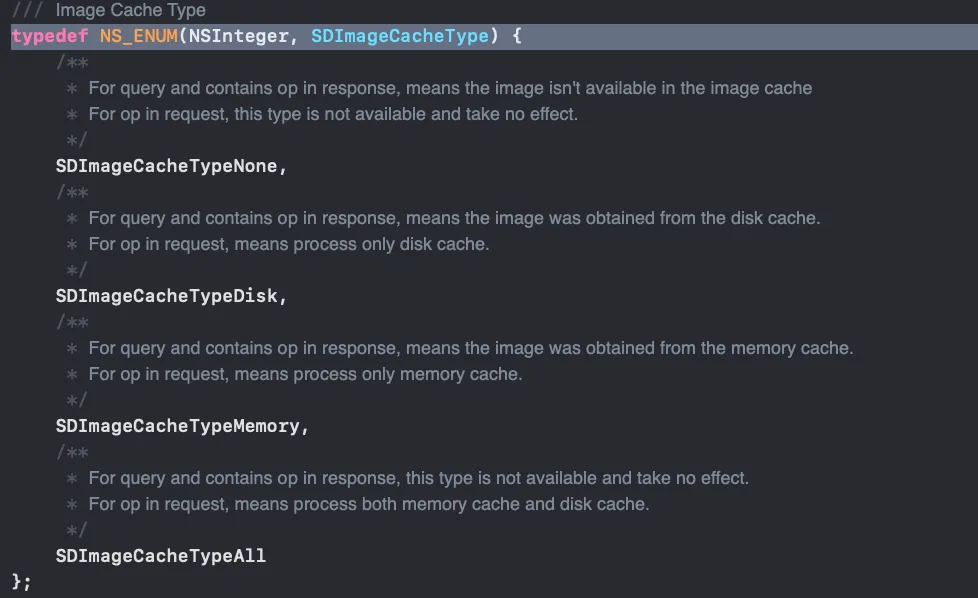Click comment 'process both memory cache and disk cache'
Viewport: 978px width, 598px height.
[369, 504]
